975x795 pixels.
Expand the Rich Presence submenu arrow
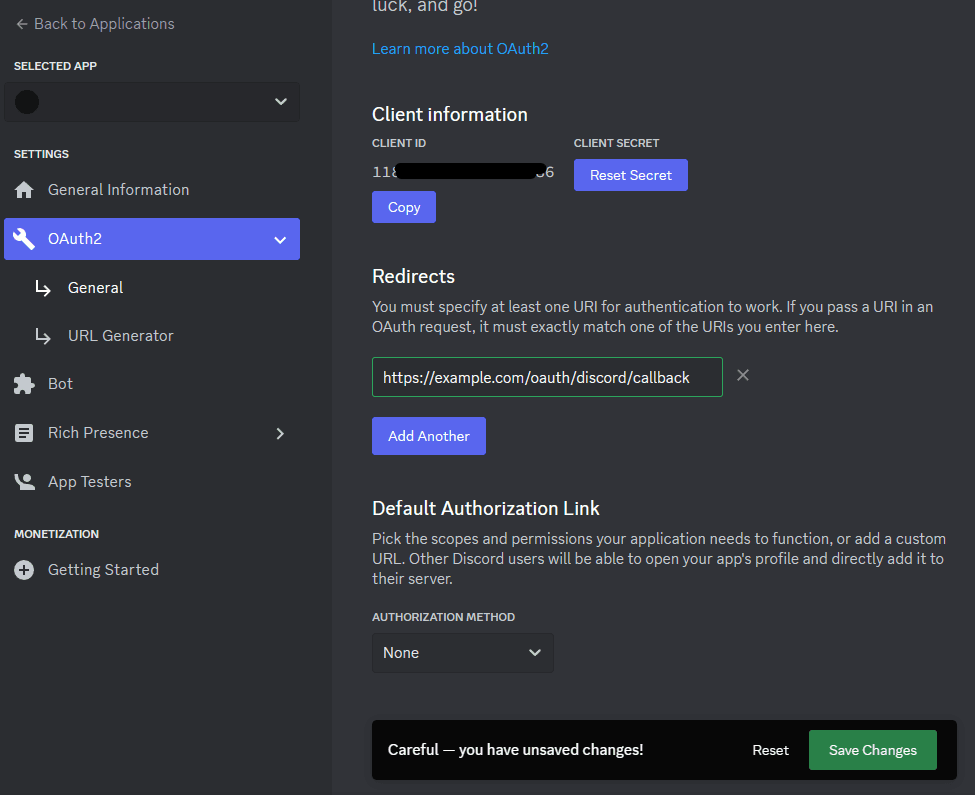click(280, 433)
